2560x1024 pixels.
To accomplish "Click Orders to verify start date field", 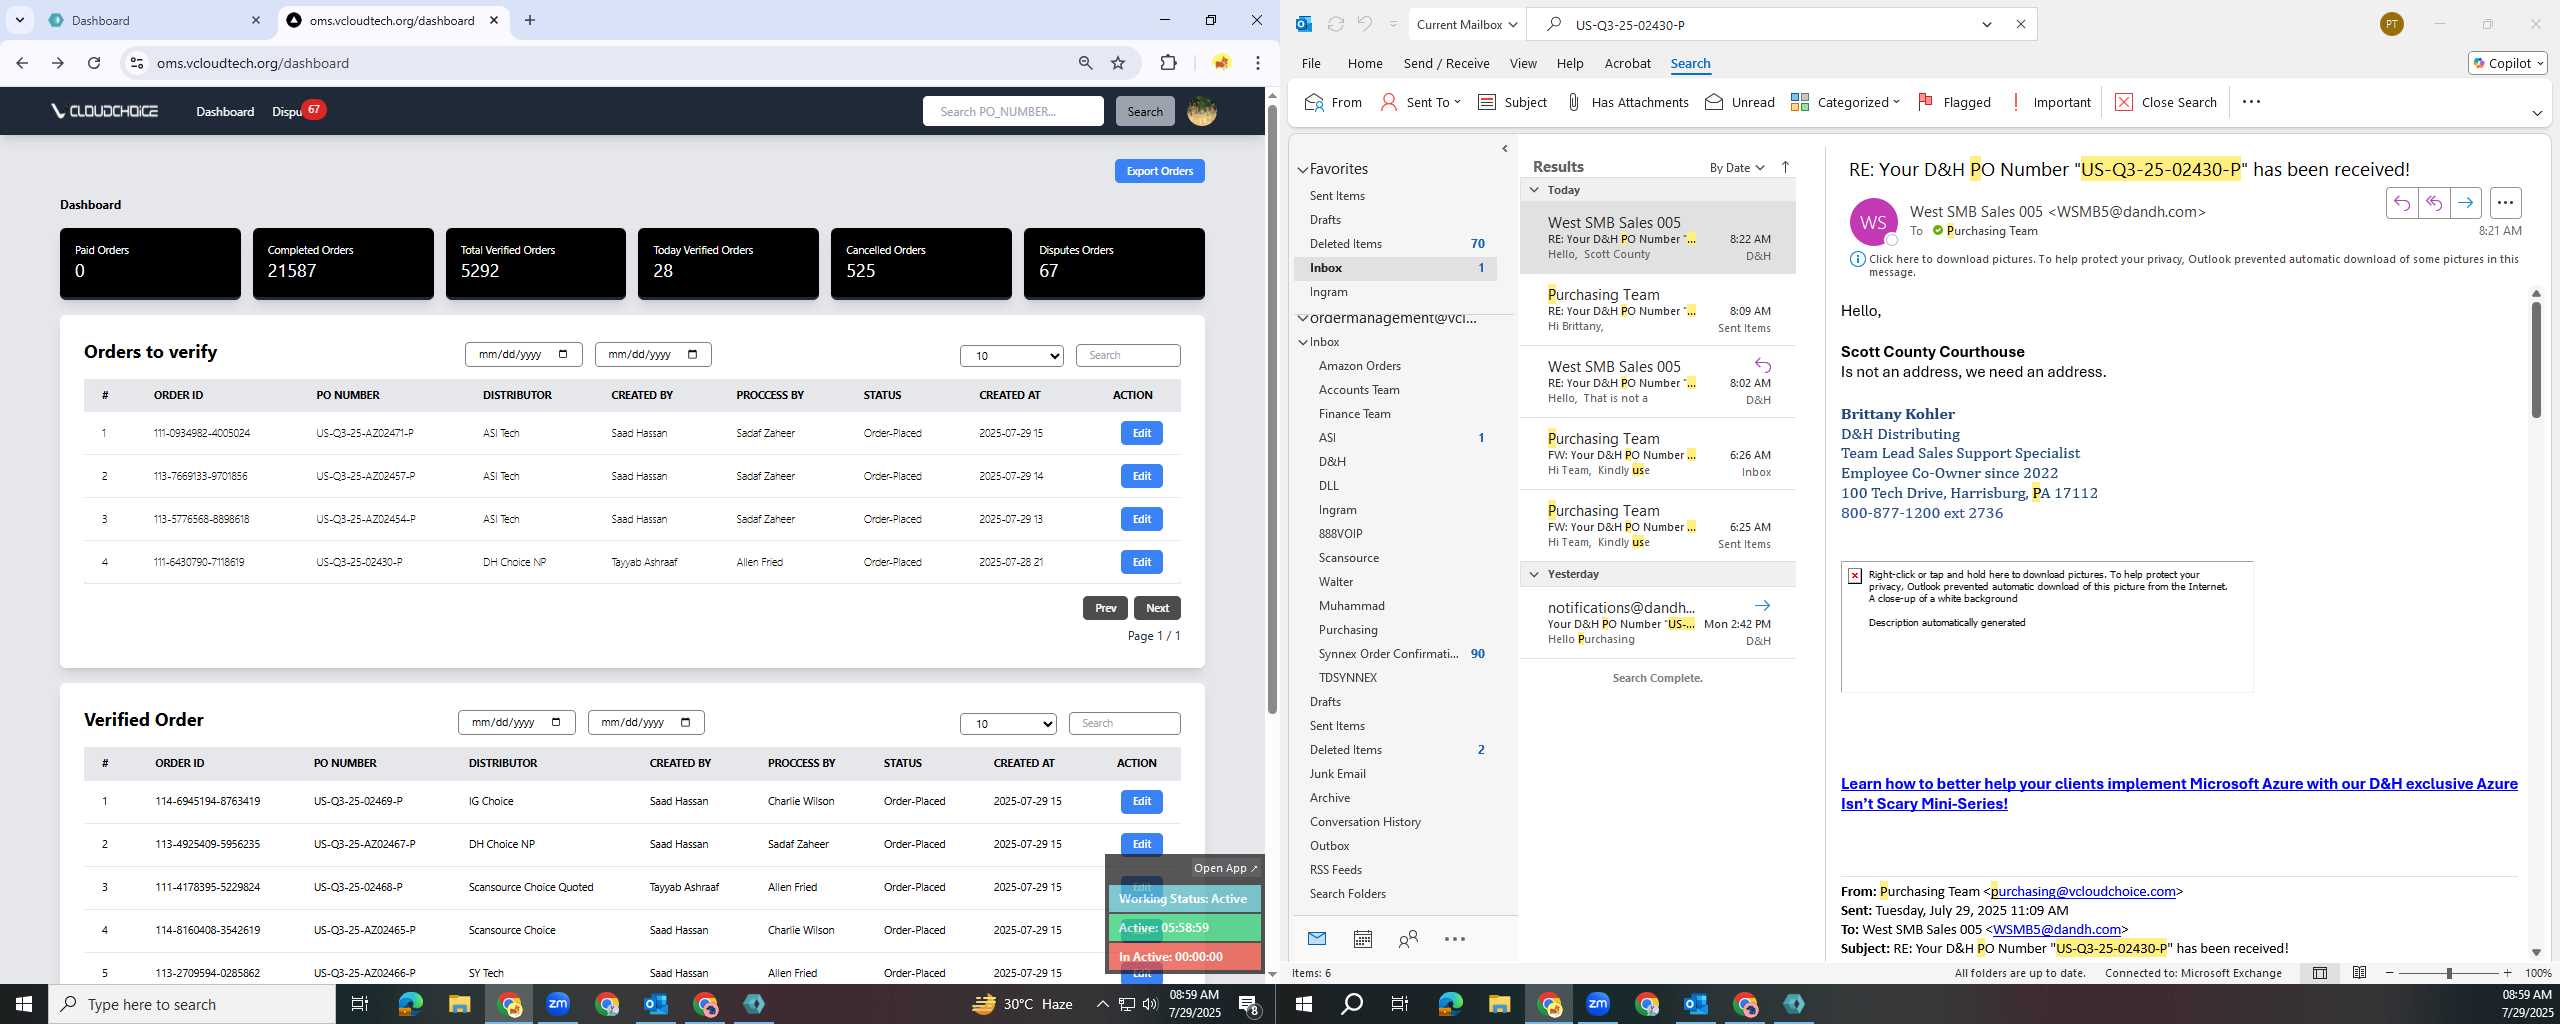I will [523, 354].
